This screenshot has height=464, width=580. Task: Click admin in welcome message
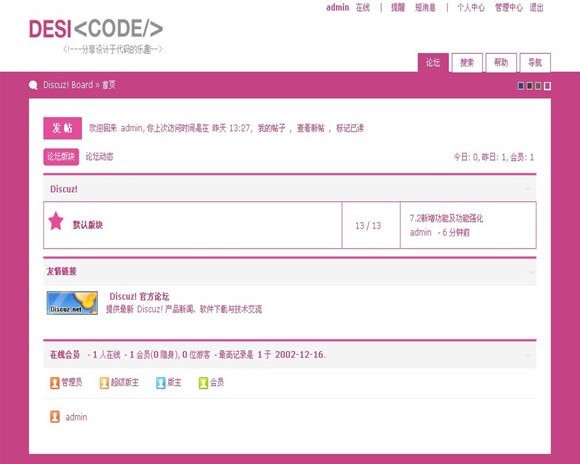pyautogui.click(x=132, y=128)
